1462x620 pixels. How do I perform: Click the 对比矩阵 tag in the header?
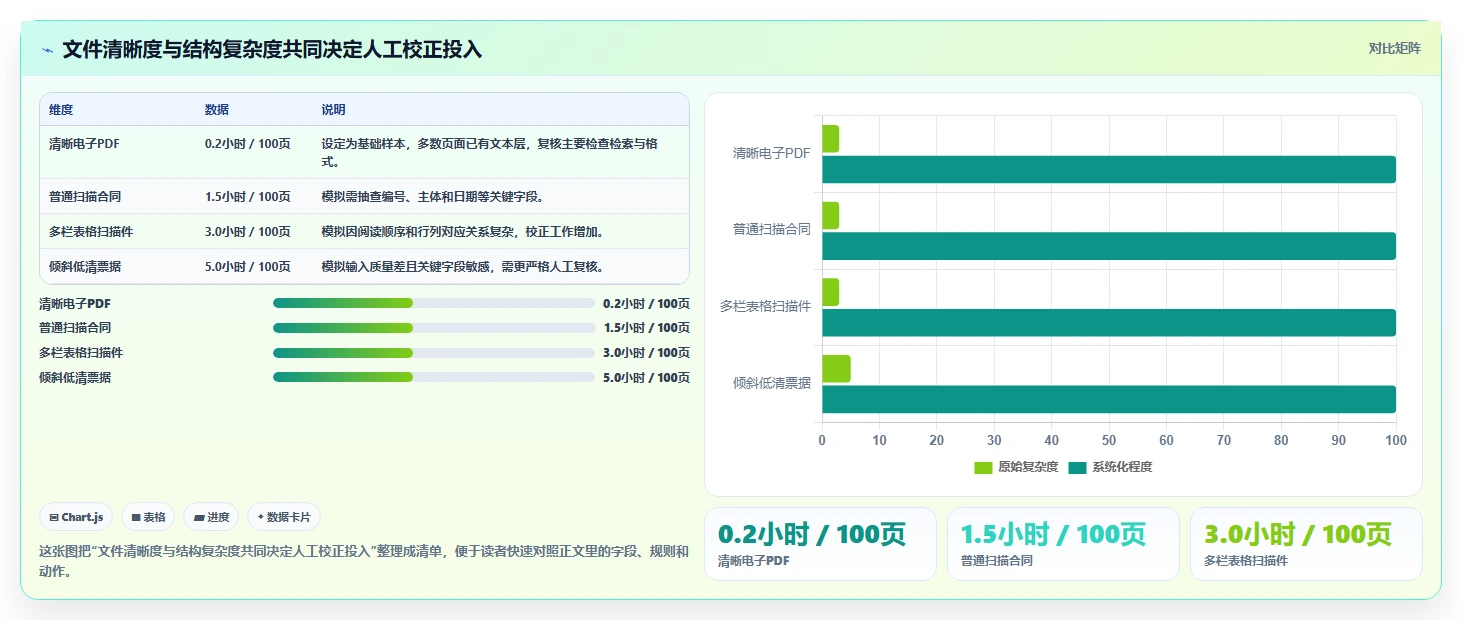(1394, 48)
